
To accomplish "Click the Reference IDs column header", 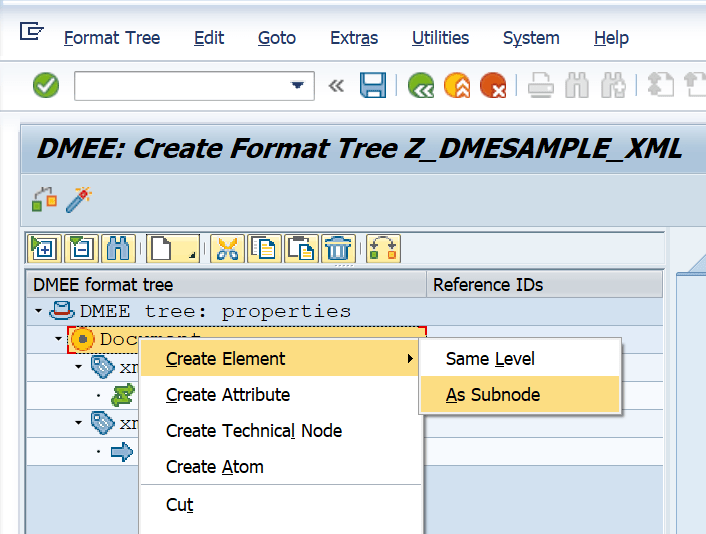I will point(544,285).
